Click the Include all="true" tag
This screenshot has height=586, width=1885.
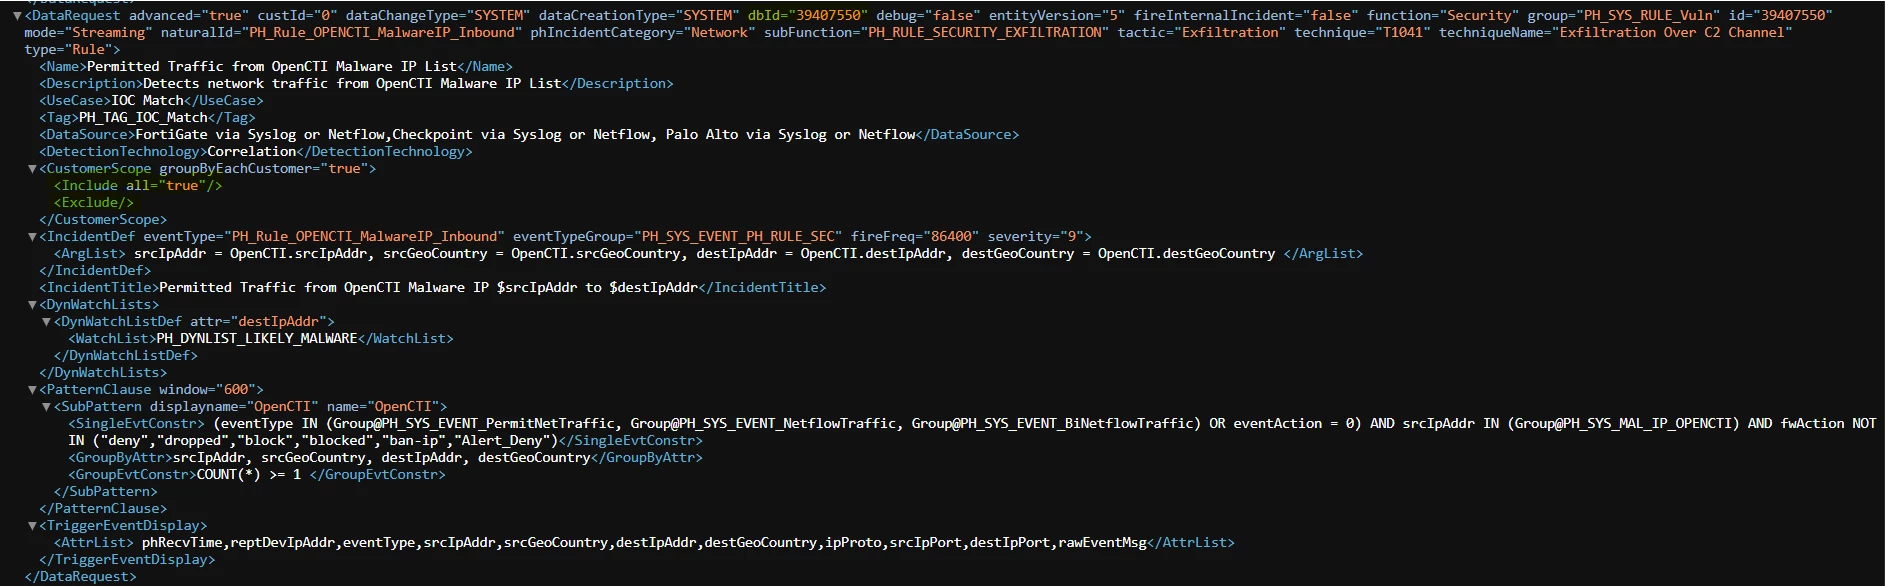[138, 185]
